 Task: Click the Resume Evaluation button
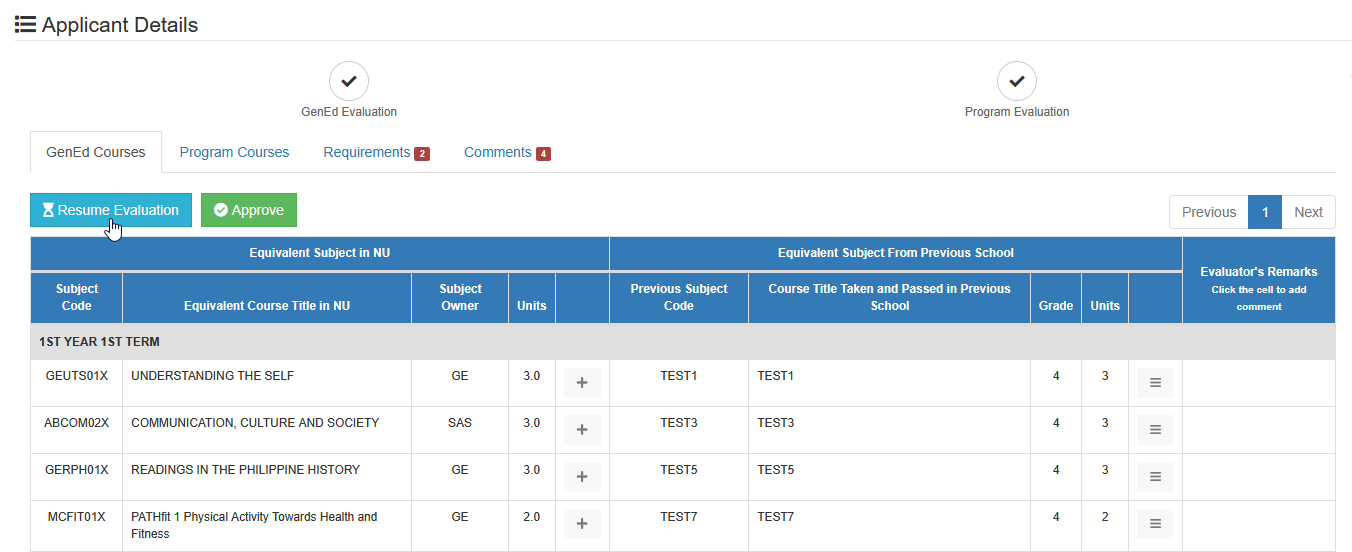(x=111, y=210)
